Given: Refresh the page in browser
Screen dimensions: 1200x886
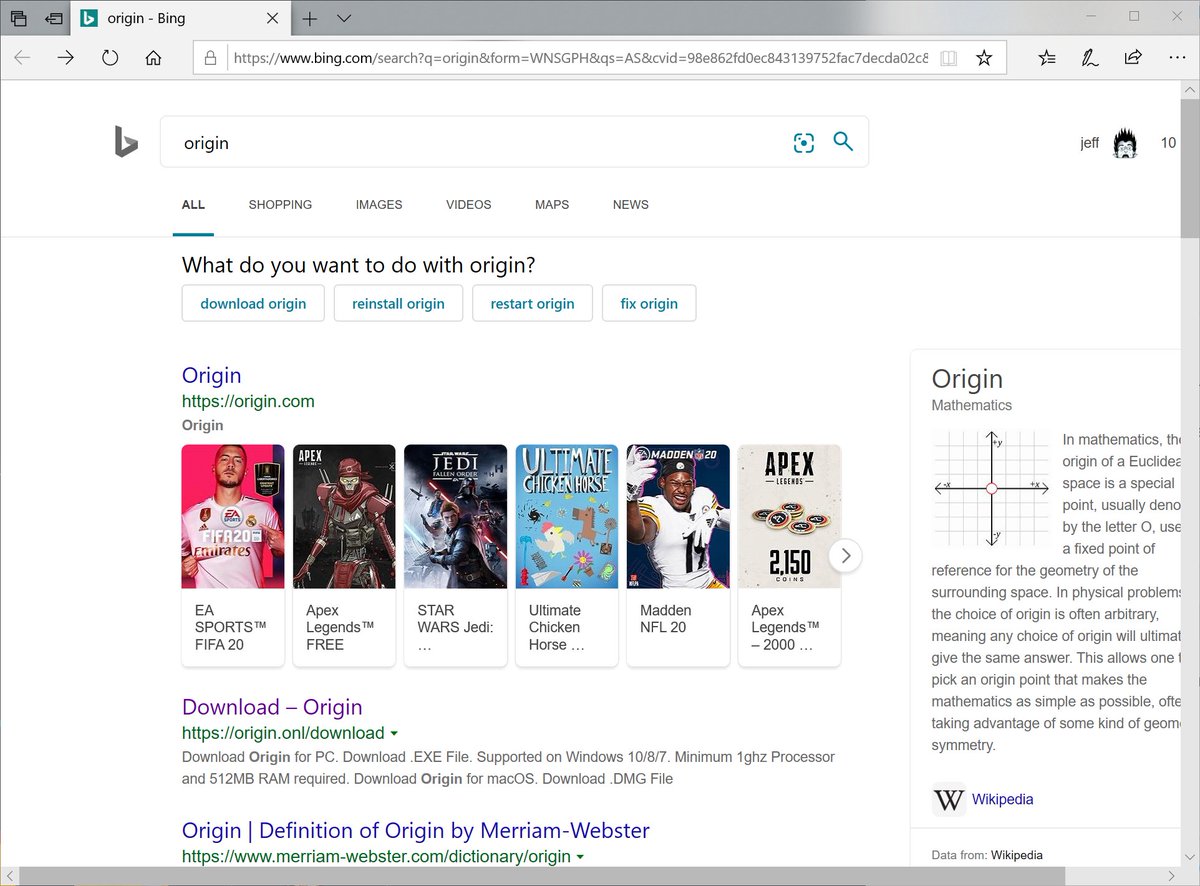Looking at the screenshot, I should [110, 58].
